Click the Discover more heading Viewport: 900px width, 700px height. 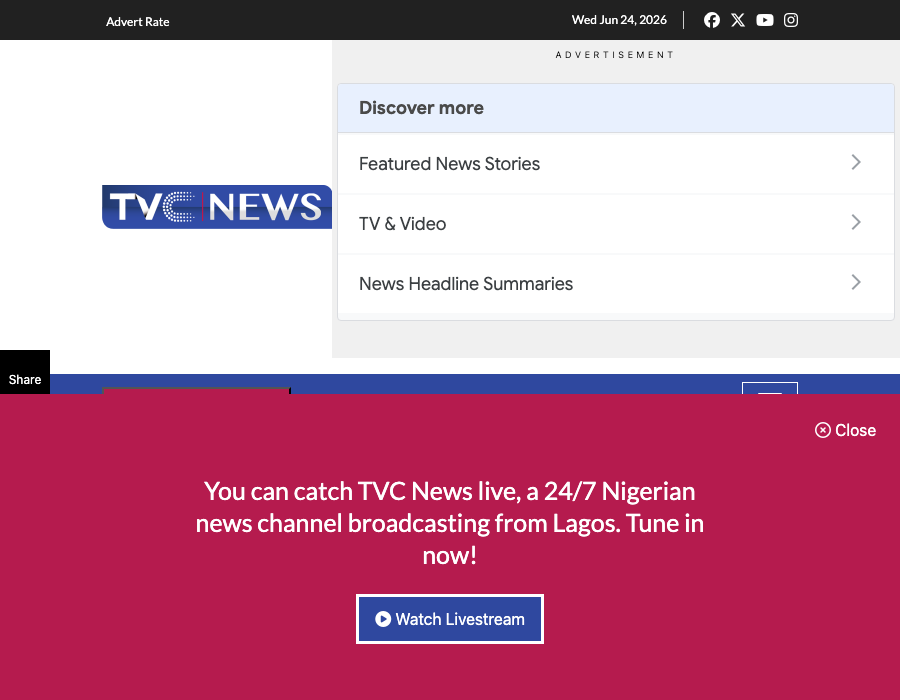(x=421, y=108)
